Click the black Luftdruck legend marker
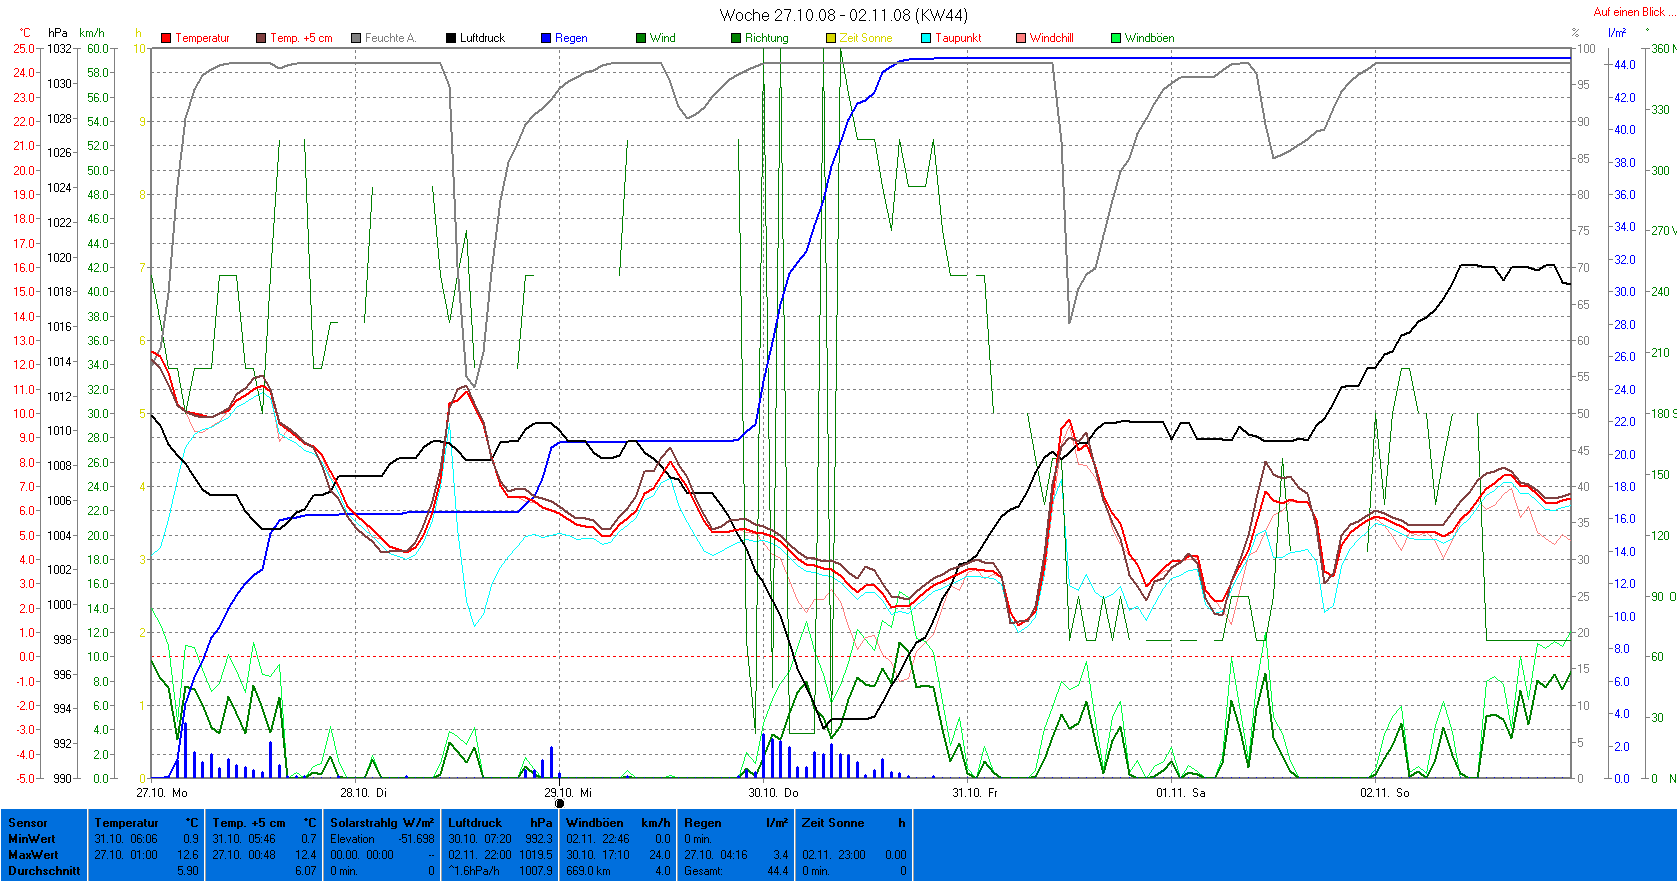1677x881 pixels. click(451, 38)
